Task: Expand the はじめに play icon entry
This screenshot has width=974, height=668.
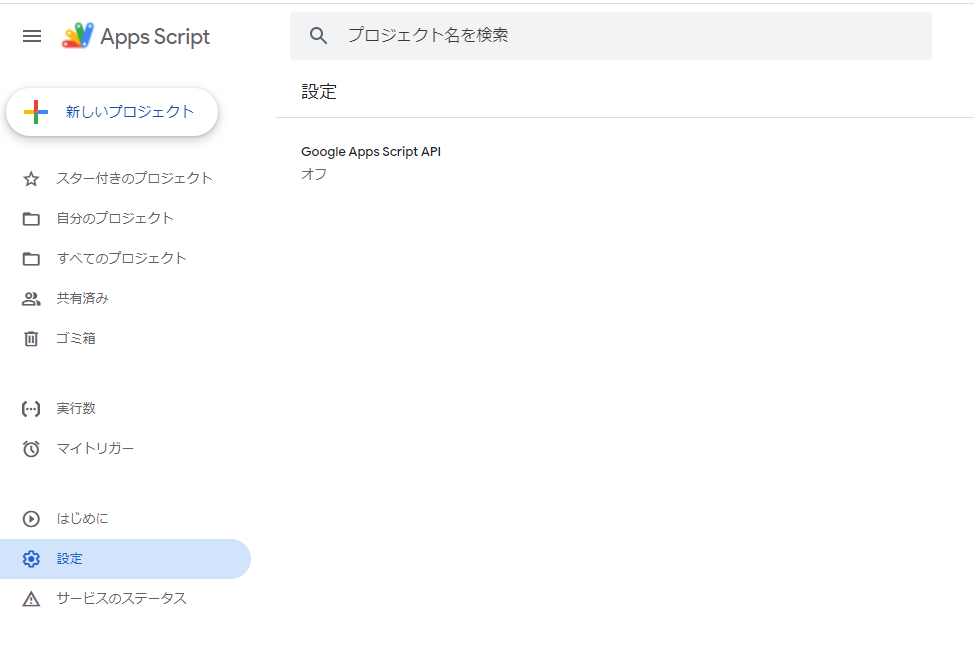Action: click(x=30, y=518)
